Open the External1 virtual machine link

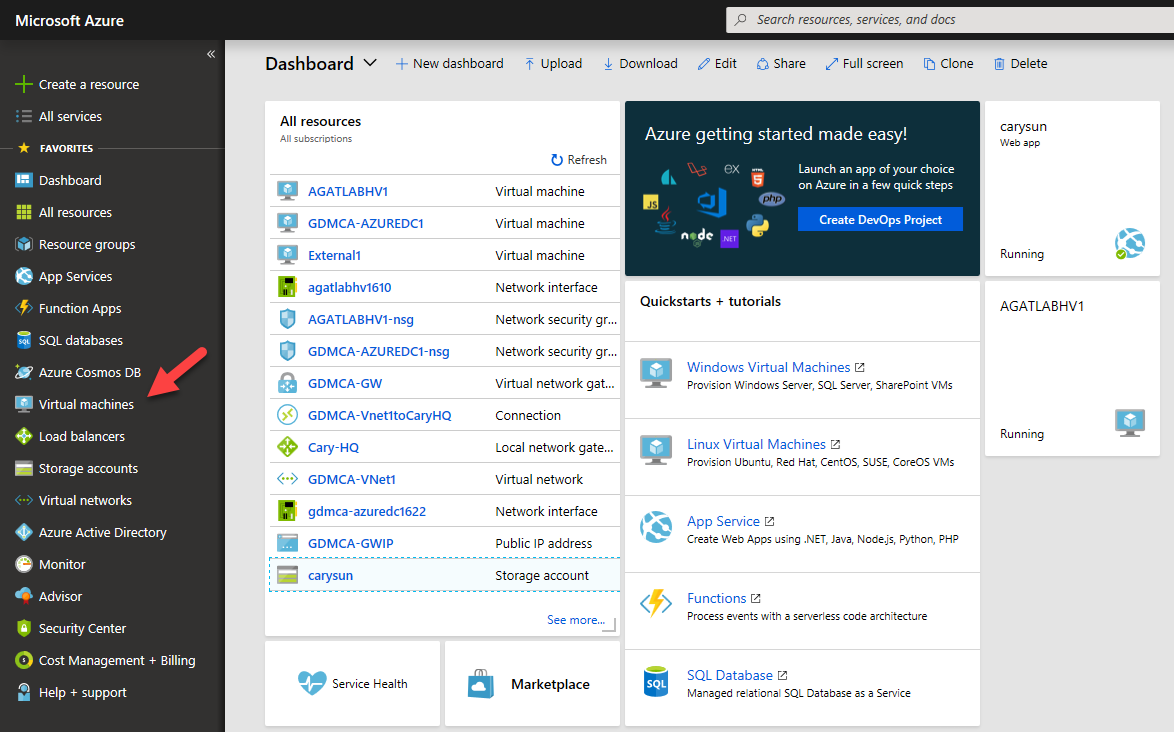click(334, 255)
